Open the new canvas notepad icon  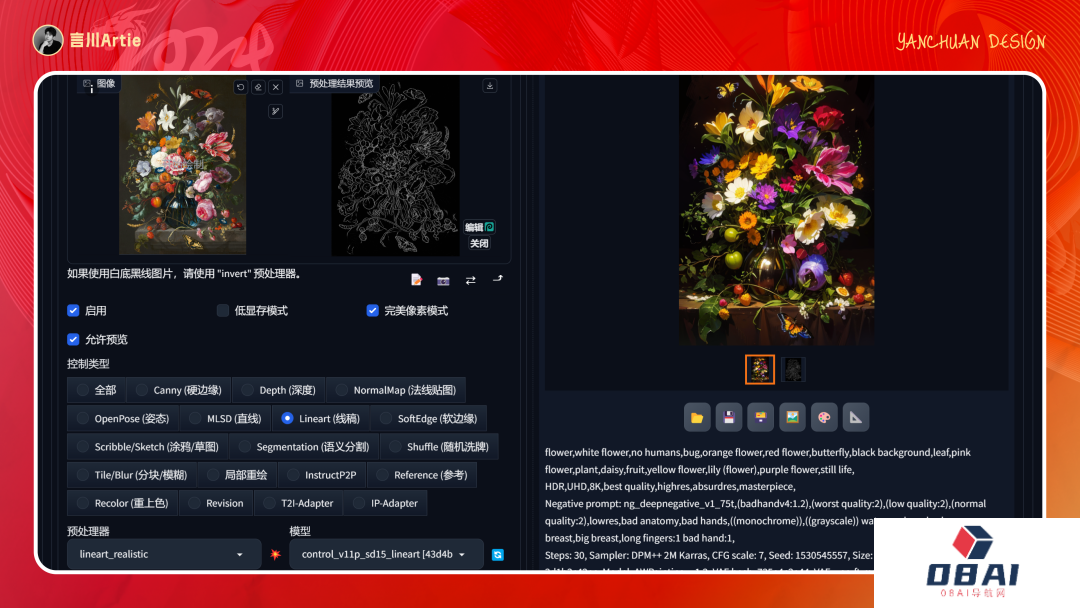click(x=416, y=280)
